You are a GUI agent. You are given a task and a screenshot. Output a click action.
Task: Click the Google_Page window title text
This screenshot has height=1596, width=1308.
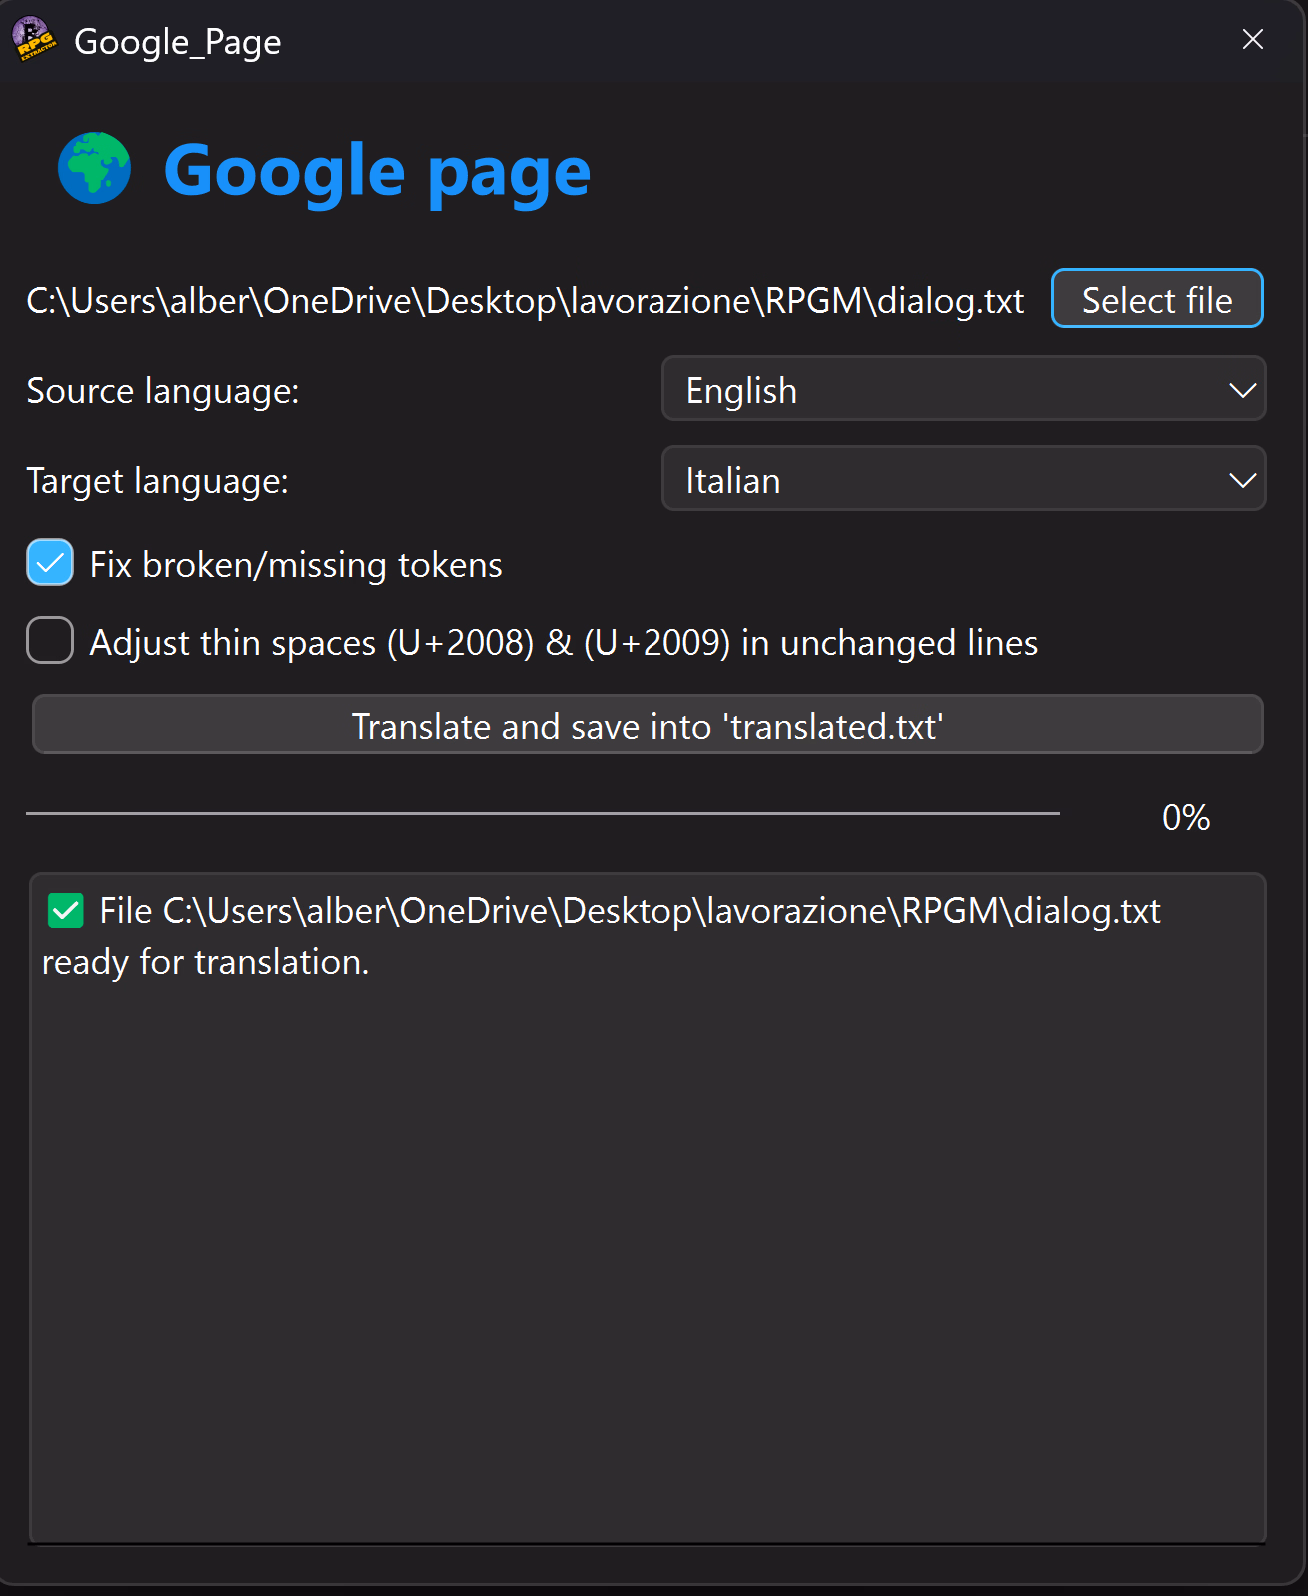(x=178, y=42)
